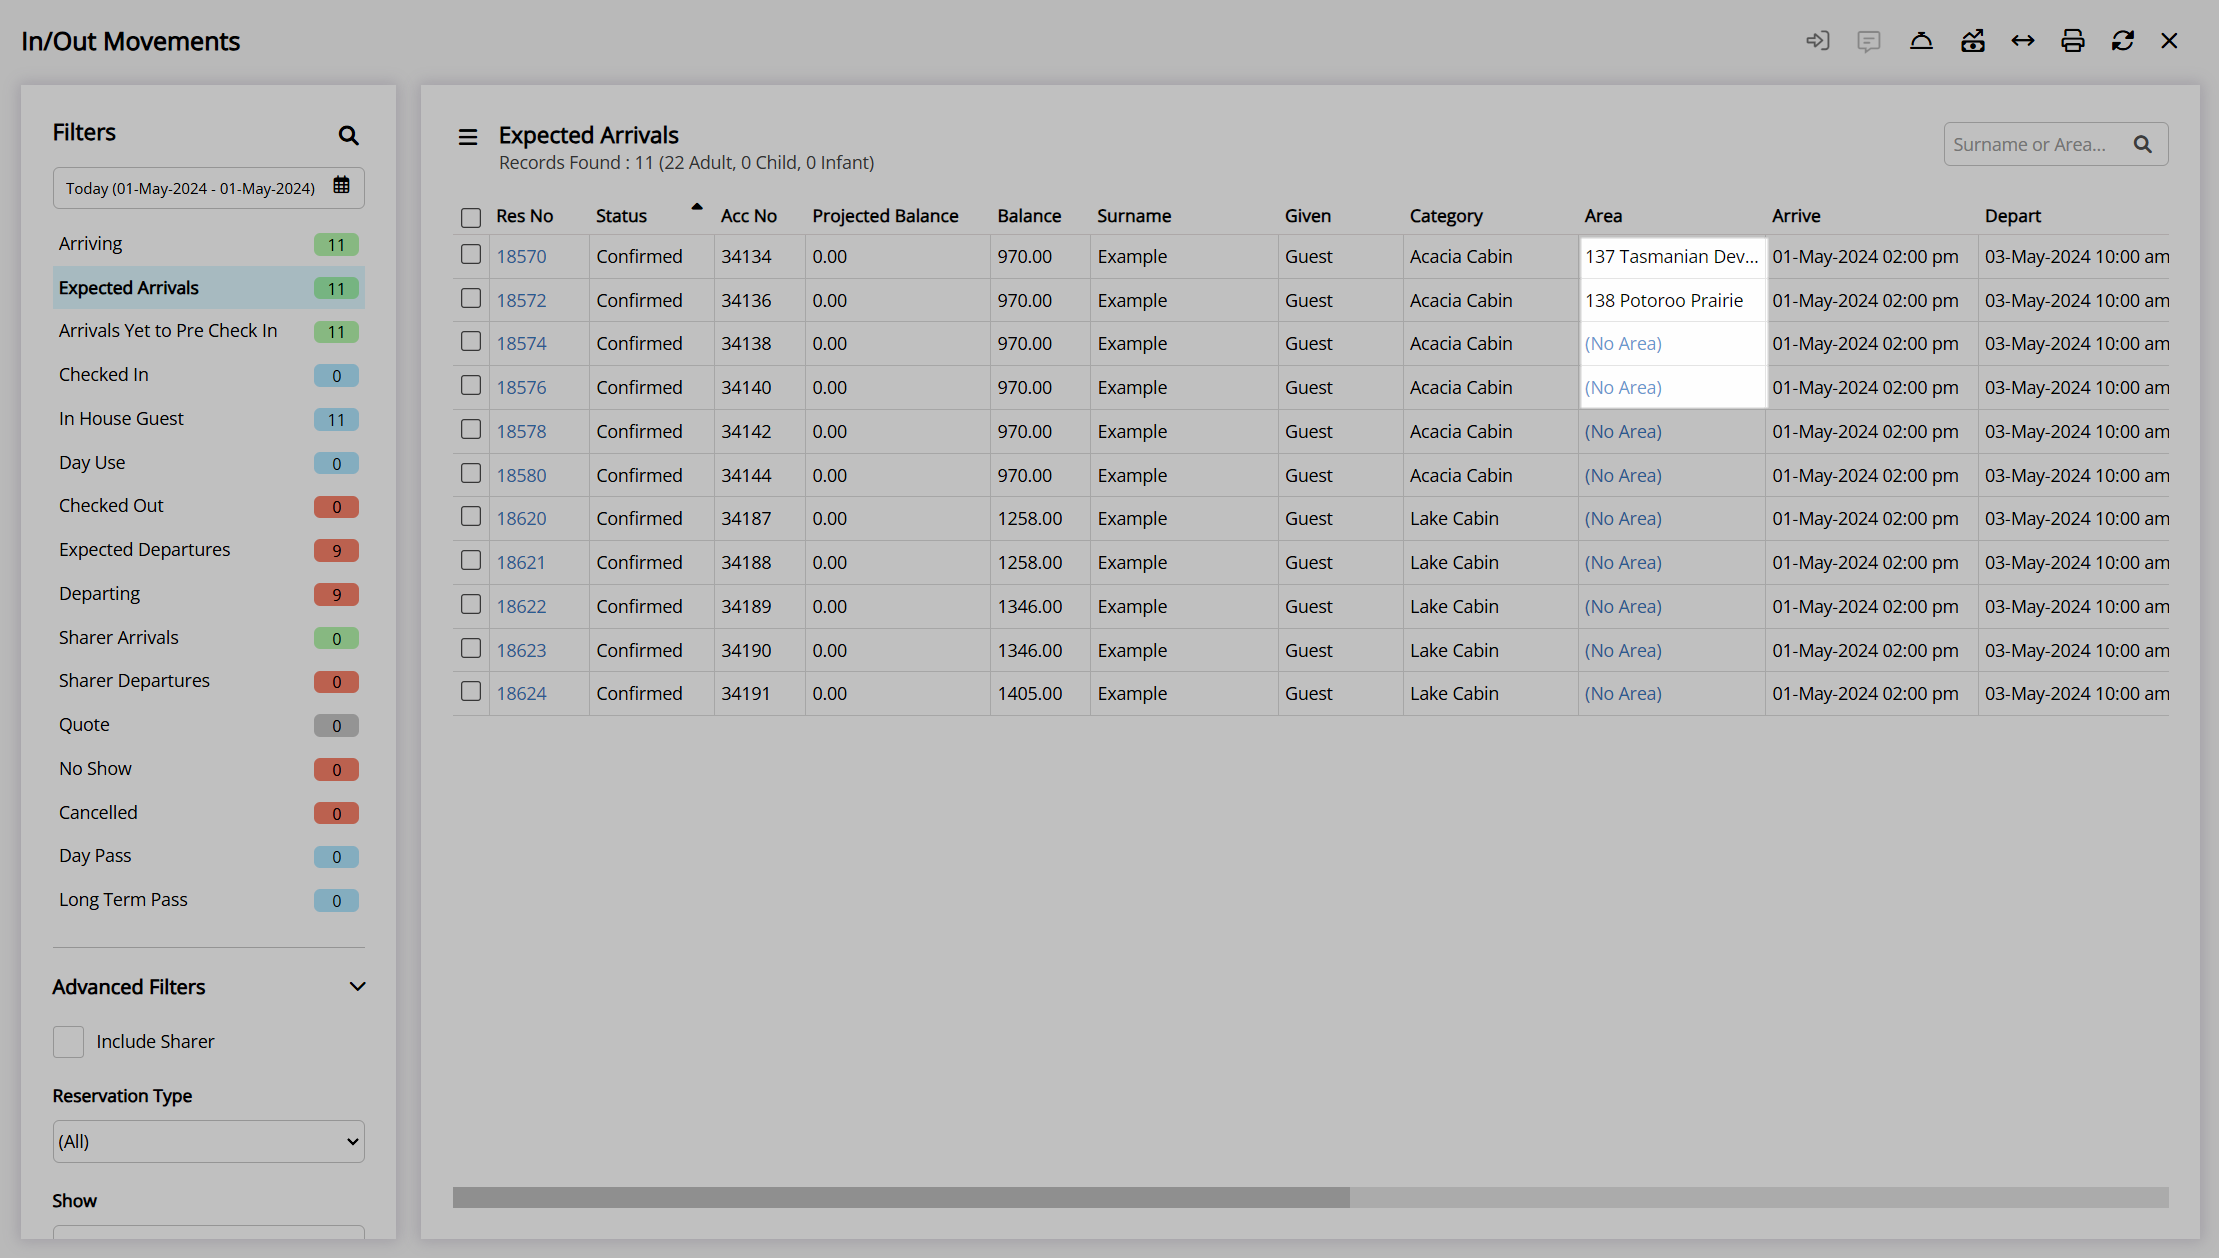The image size is (2219, 1258).
Task: Open the Today date range selector
Action: [209, 188]
